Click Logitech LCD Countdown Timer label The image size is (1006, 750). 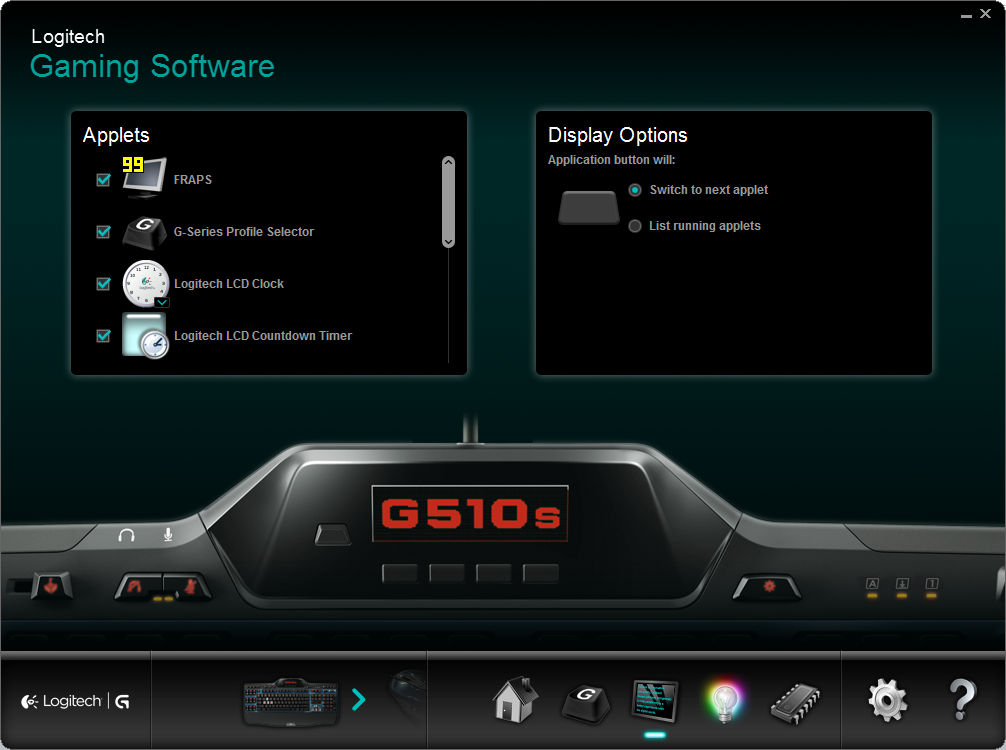pyautogui.click(x=262, y=336)
